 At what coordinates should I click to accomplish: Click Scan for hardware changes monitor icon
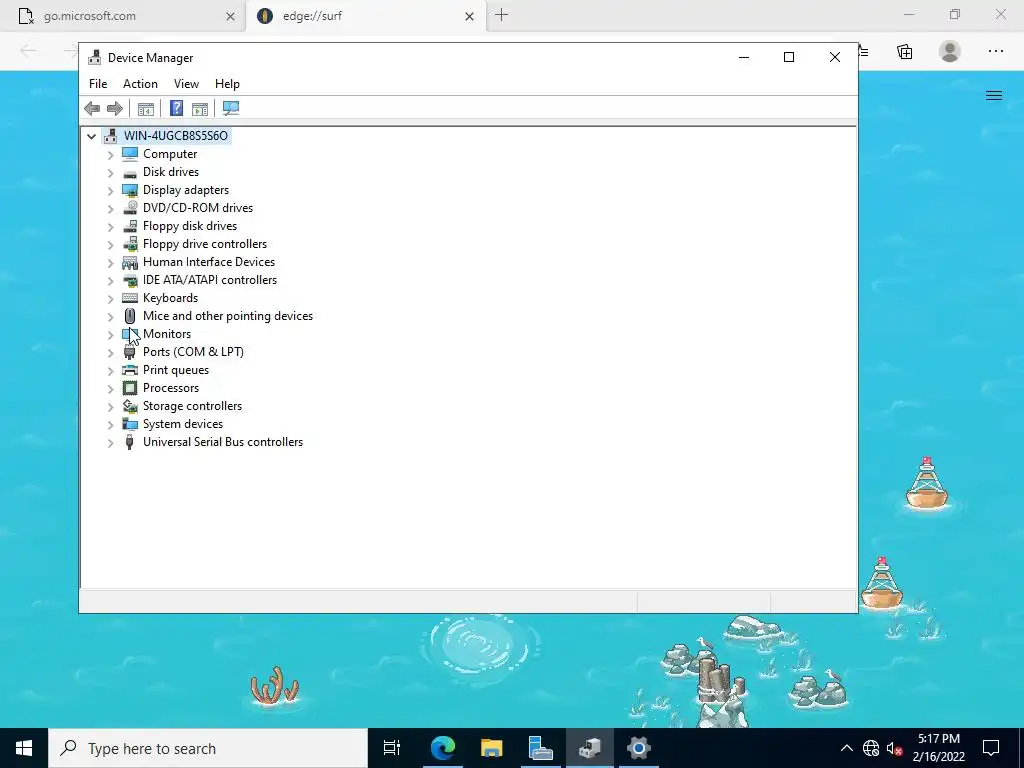tap(231, 108)
